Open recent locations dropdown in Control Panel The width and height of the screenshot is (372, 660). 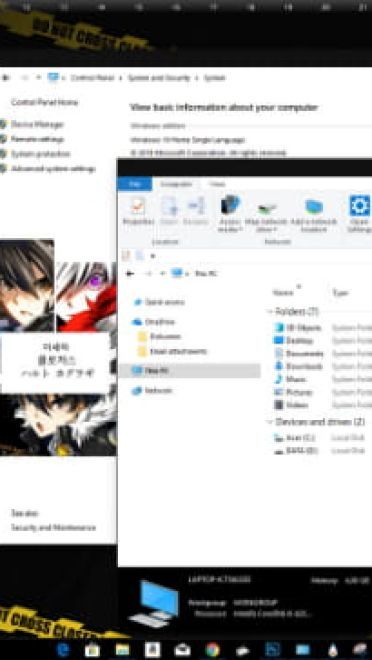[38, 78]
